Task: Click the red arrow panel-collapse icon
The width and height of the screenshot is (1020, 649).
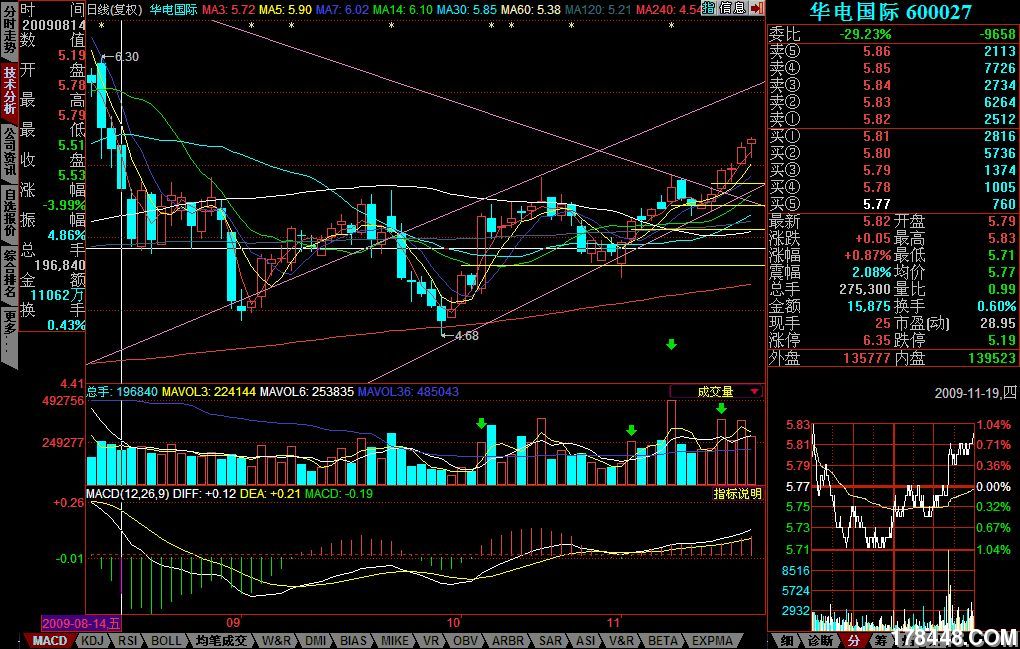Action: click(x=757, y=8)
